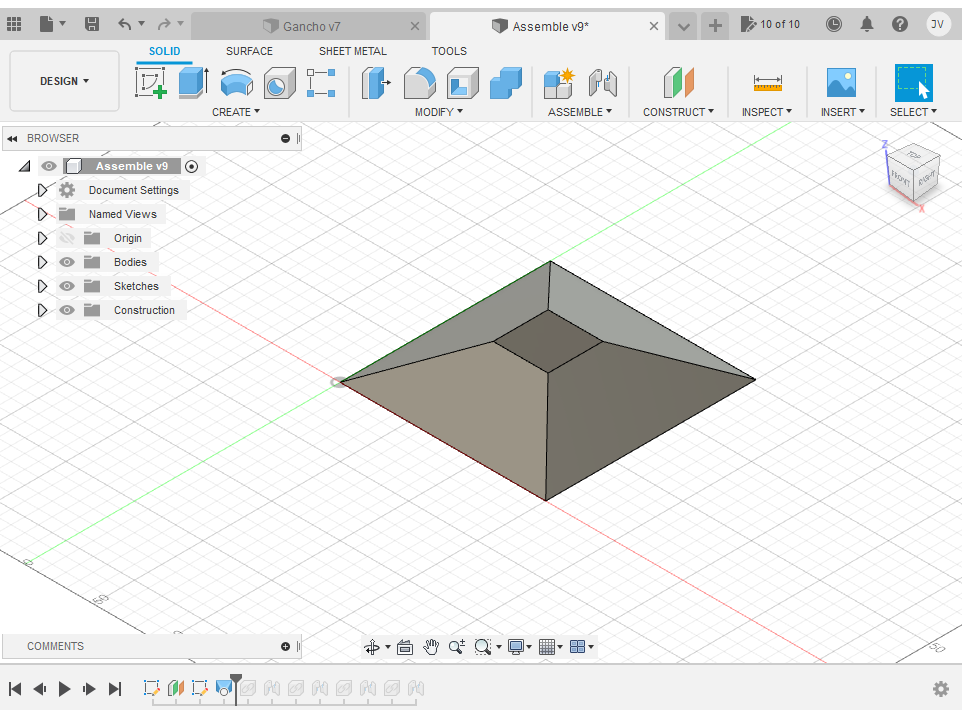Open the MODIFY dropdown menu
The width and height of the screenshot is (962, 710).
(x=439, y=112)
